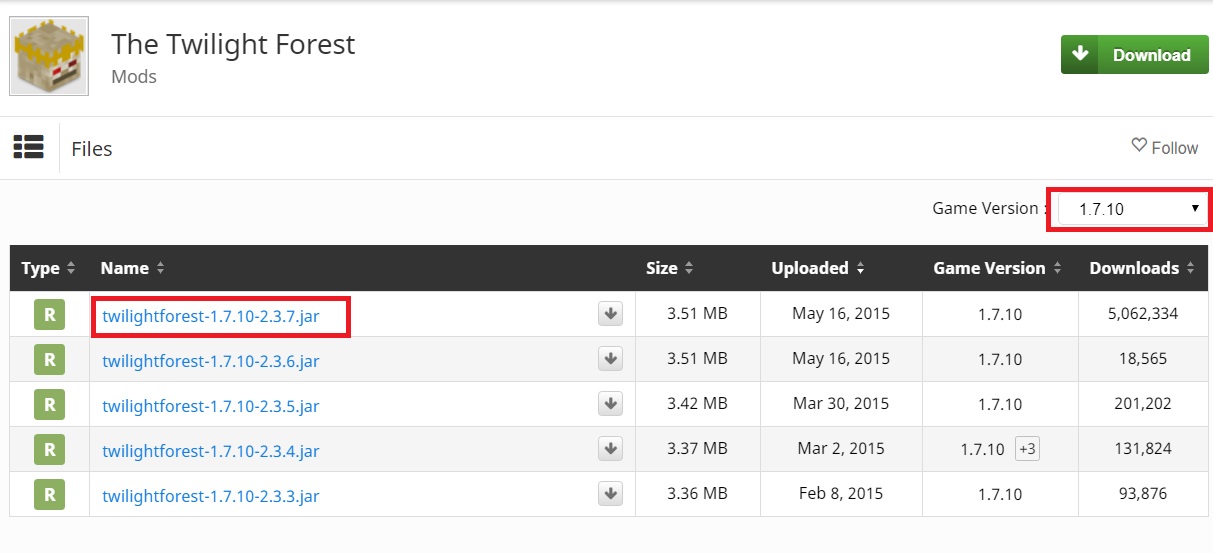
Task: Click the green Download button
Action: 1131,55
